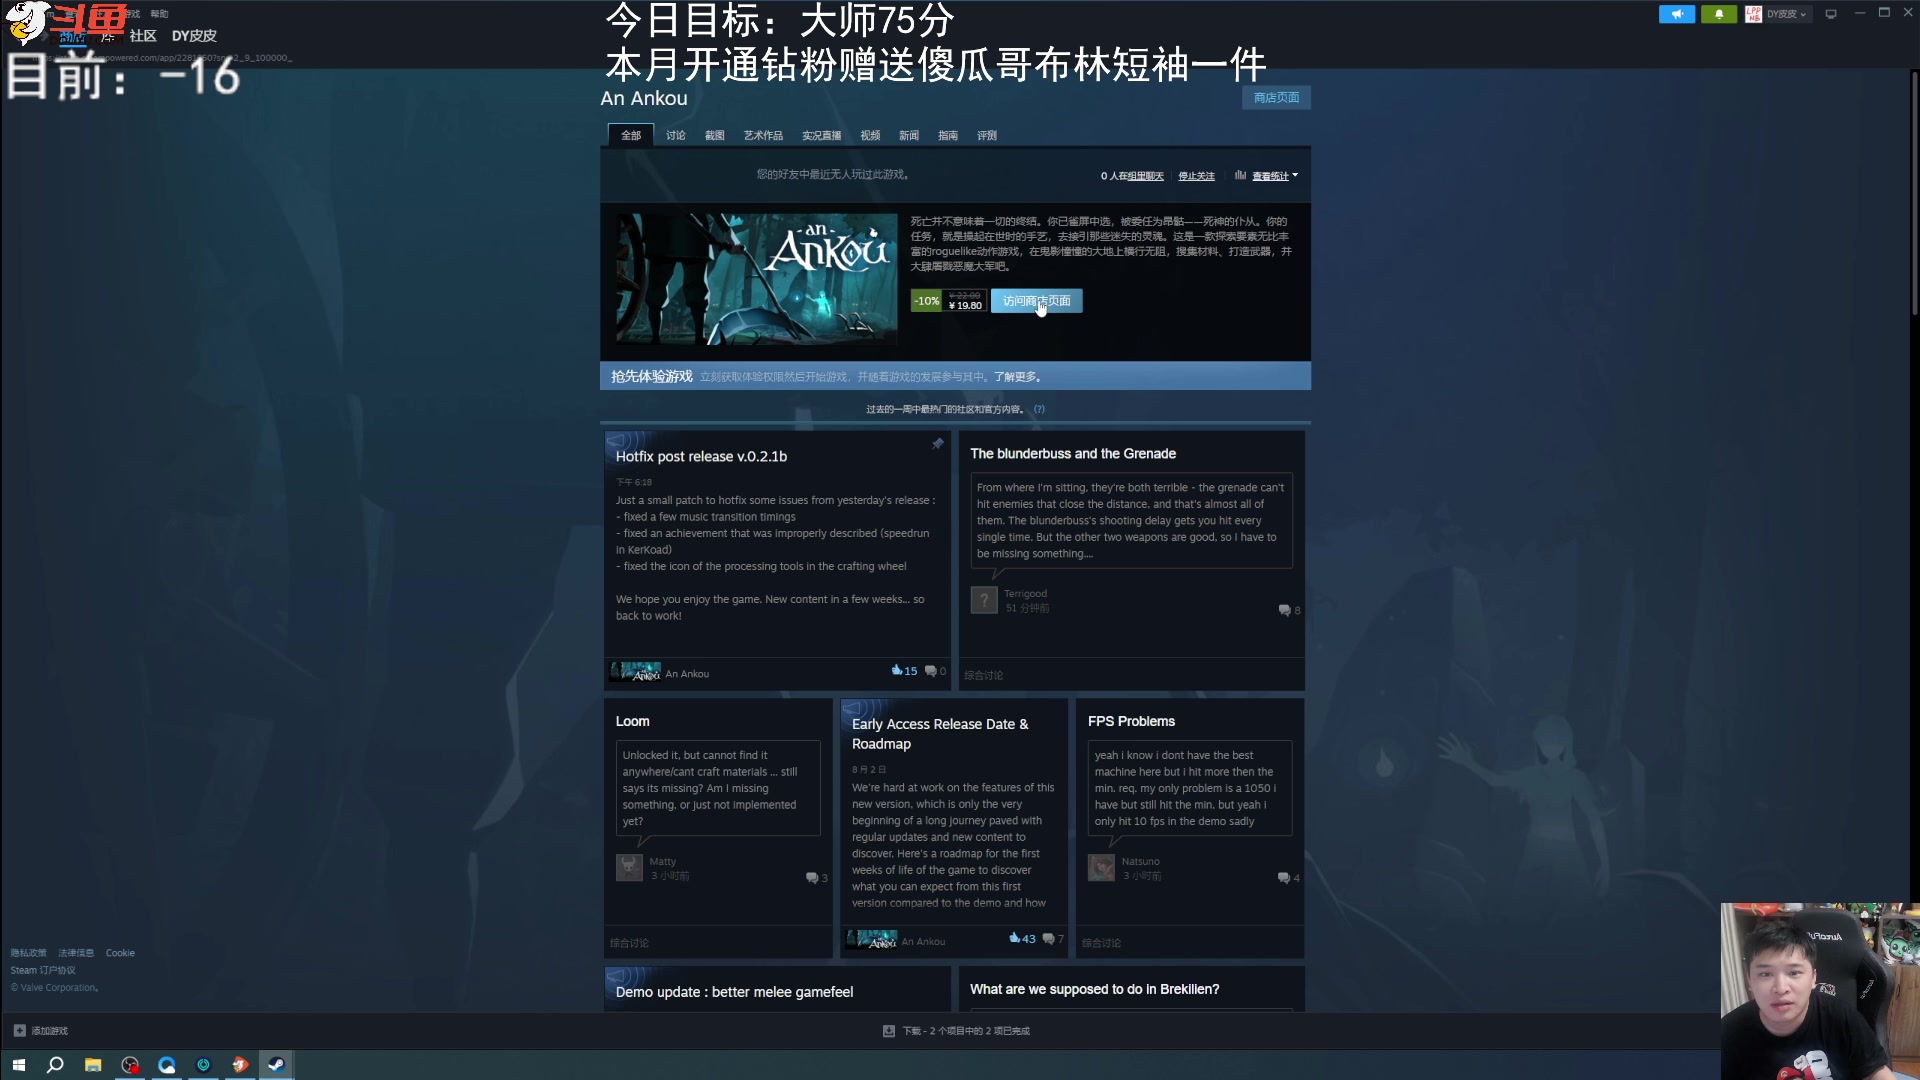
Task: Switch to the 截图 screenshots tab
Action: pos(714,135)
